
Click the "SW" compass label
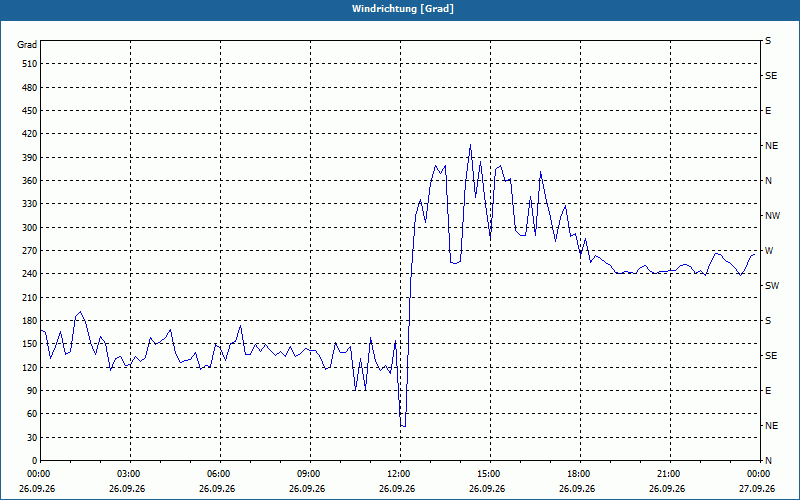click(772, 286)
